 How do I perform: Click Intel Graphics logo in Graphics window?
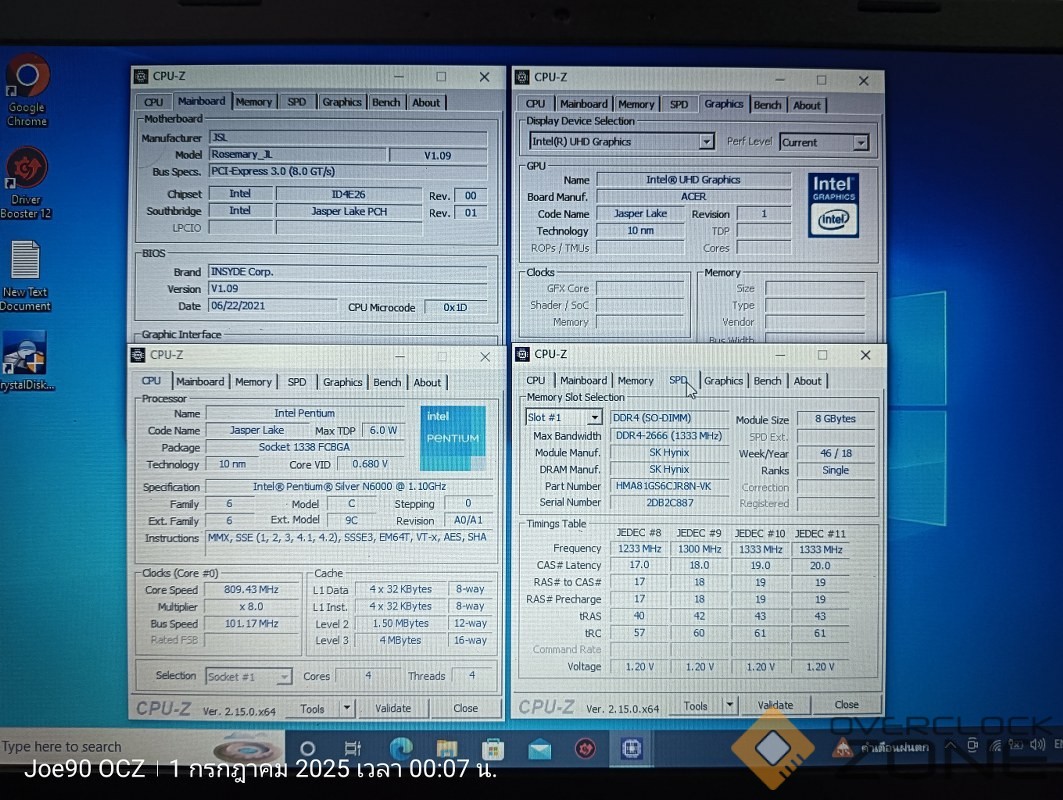click(833, 205)
